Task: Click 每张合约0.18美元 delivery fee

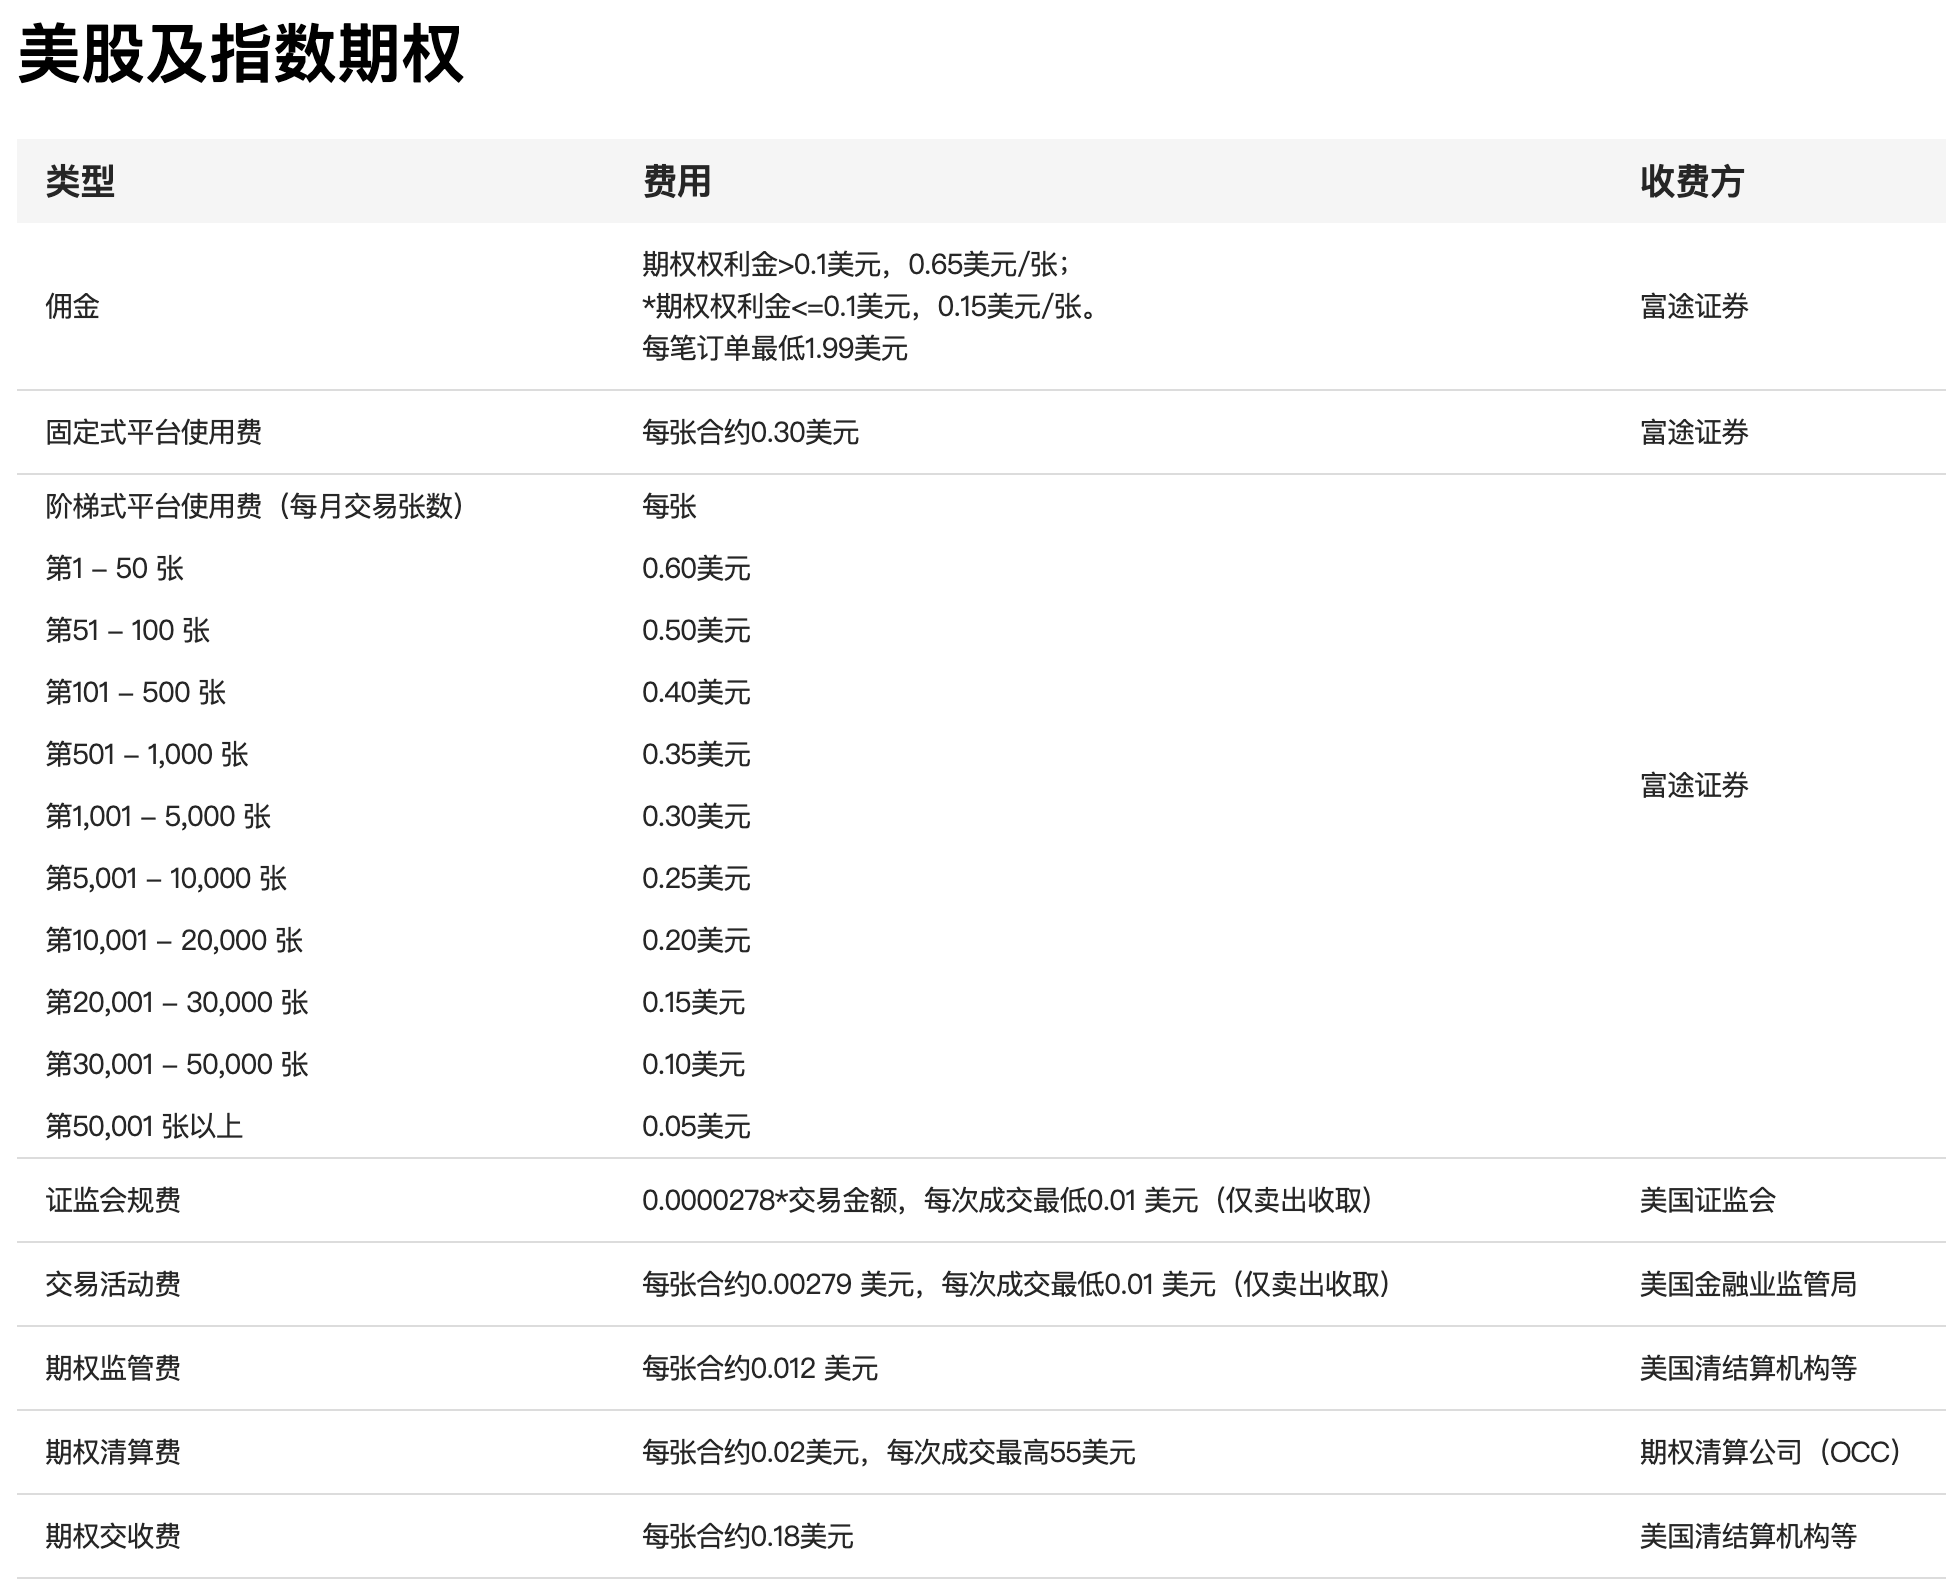Action: [747, 1536]
